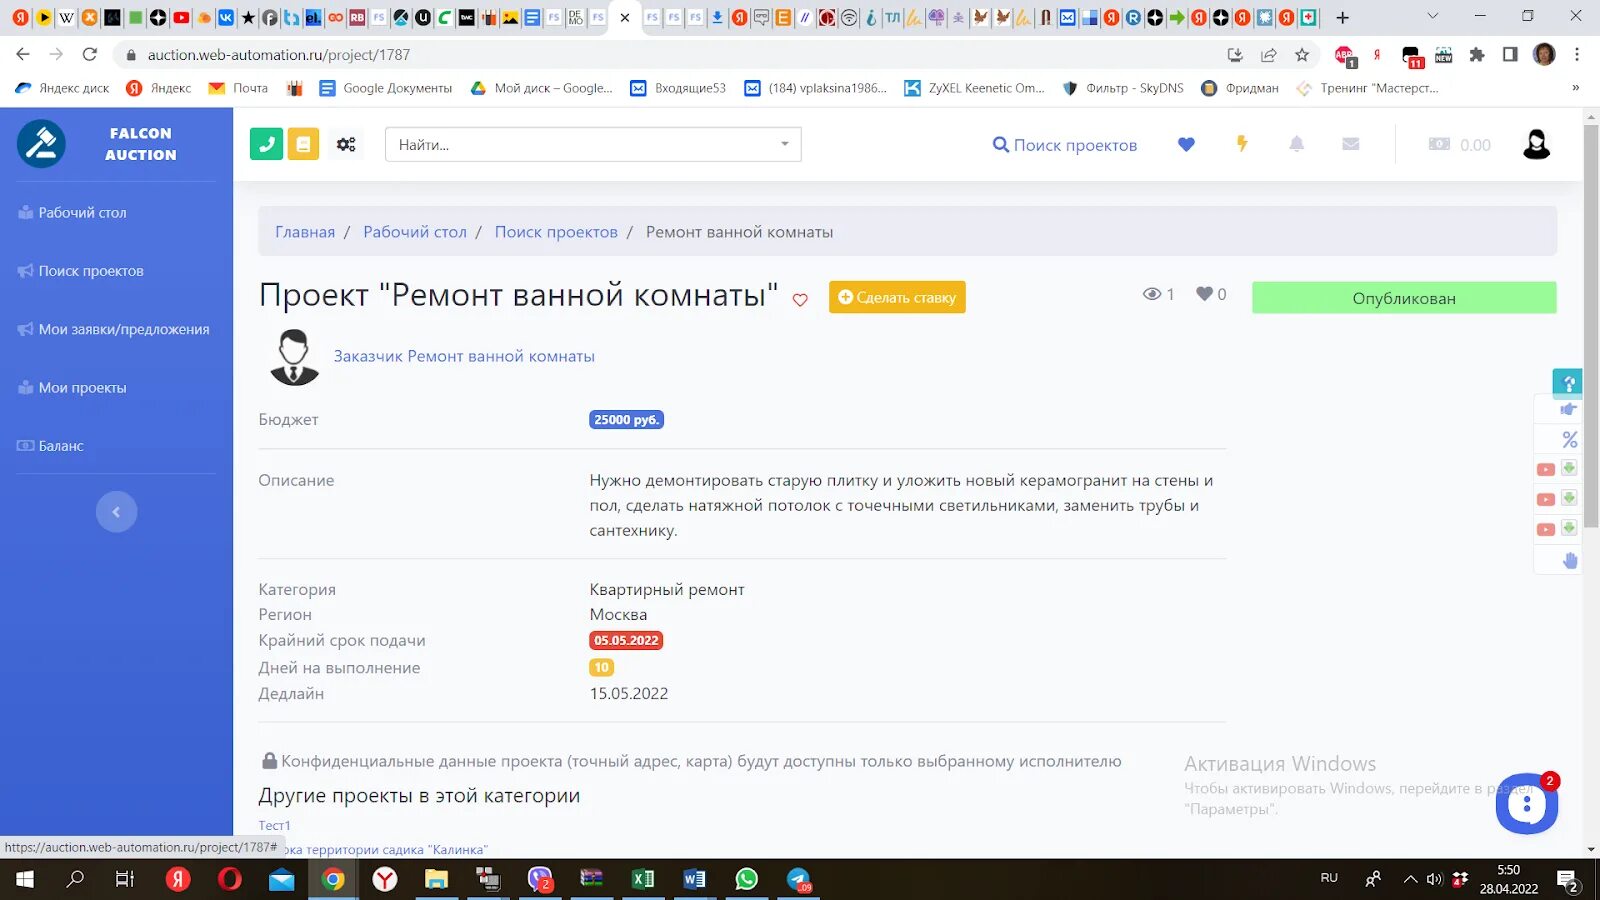
Task: Click the views eye counter
Action: pos(1158,294)
